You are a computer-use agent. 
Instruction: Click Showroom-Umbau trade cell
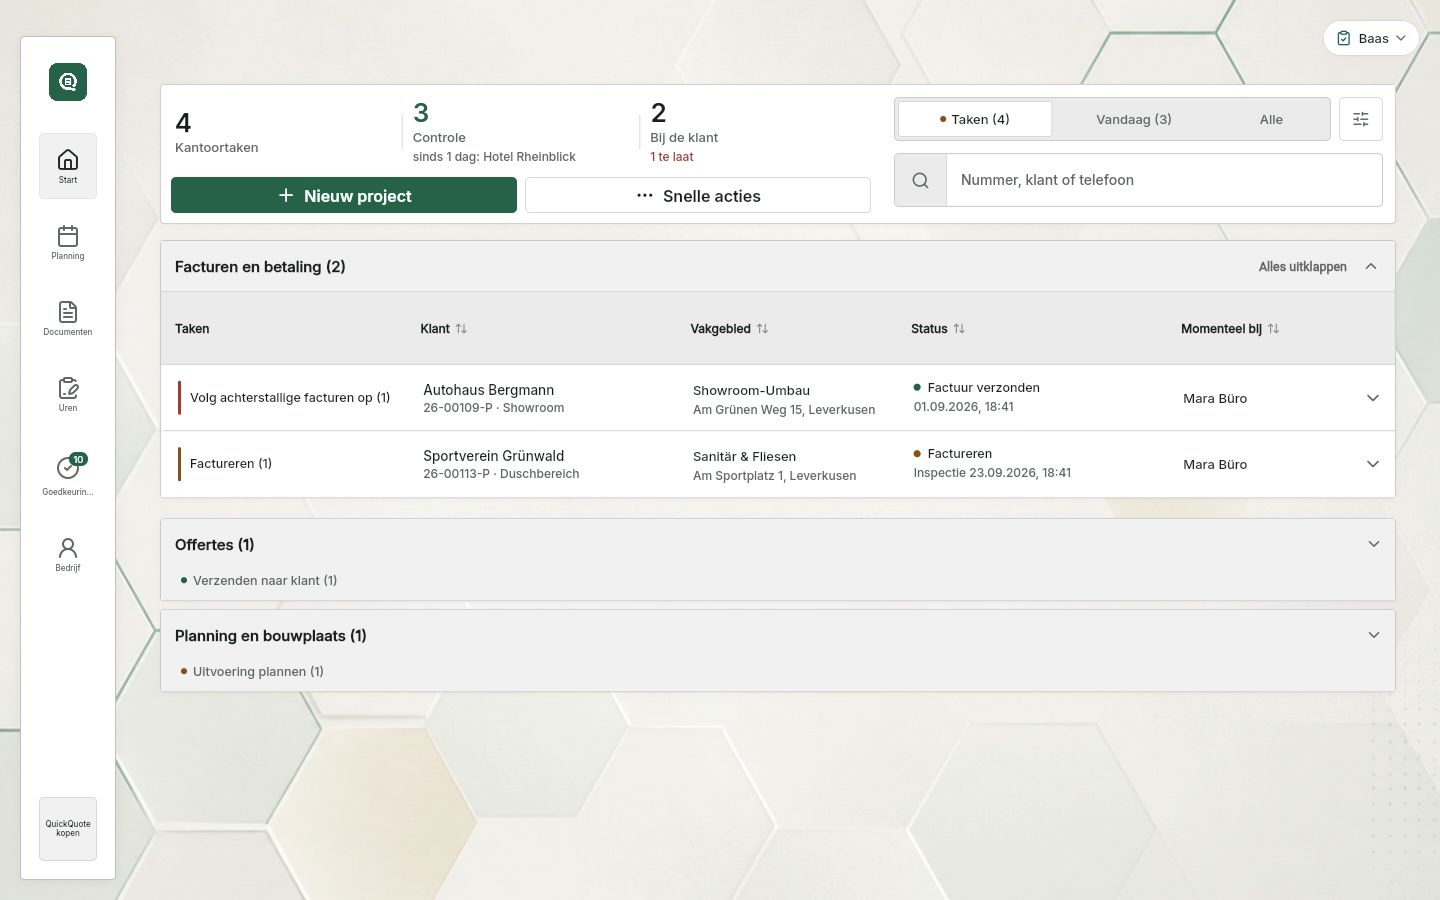752,391
